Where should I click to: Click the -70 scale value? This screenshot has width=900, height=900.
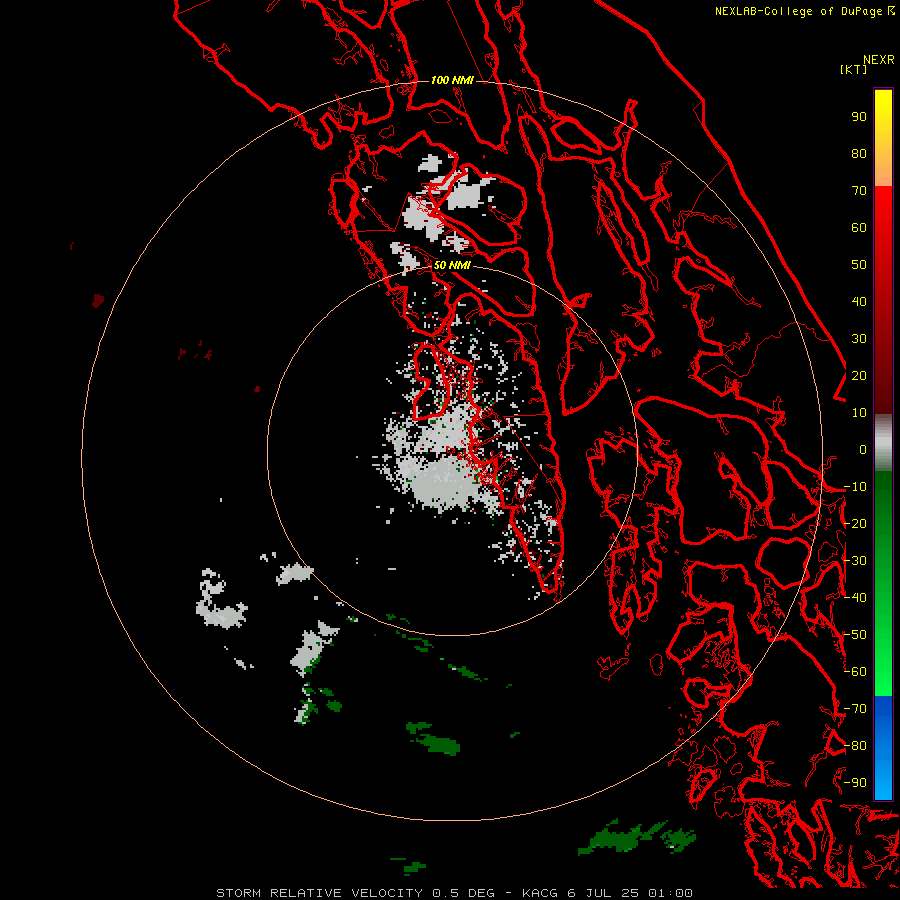pyautogui.click(x=855, y=709)
